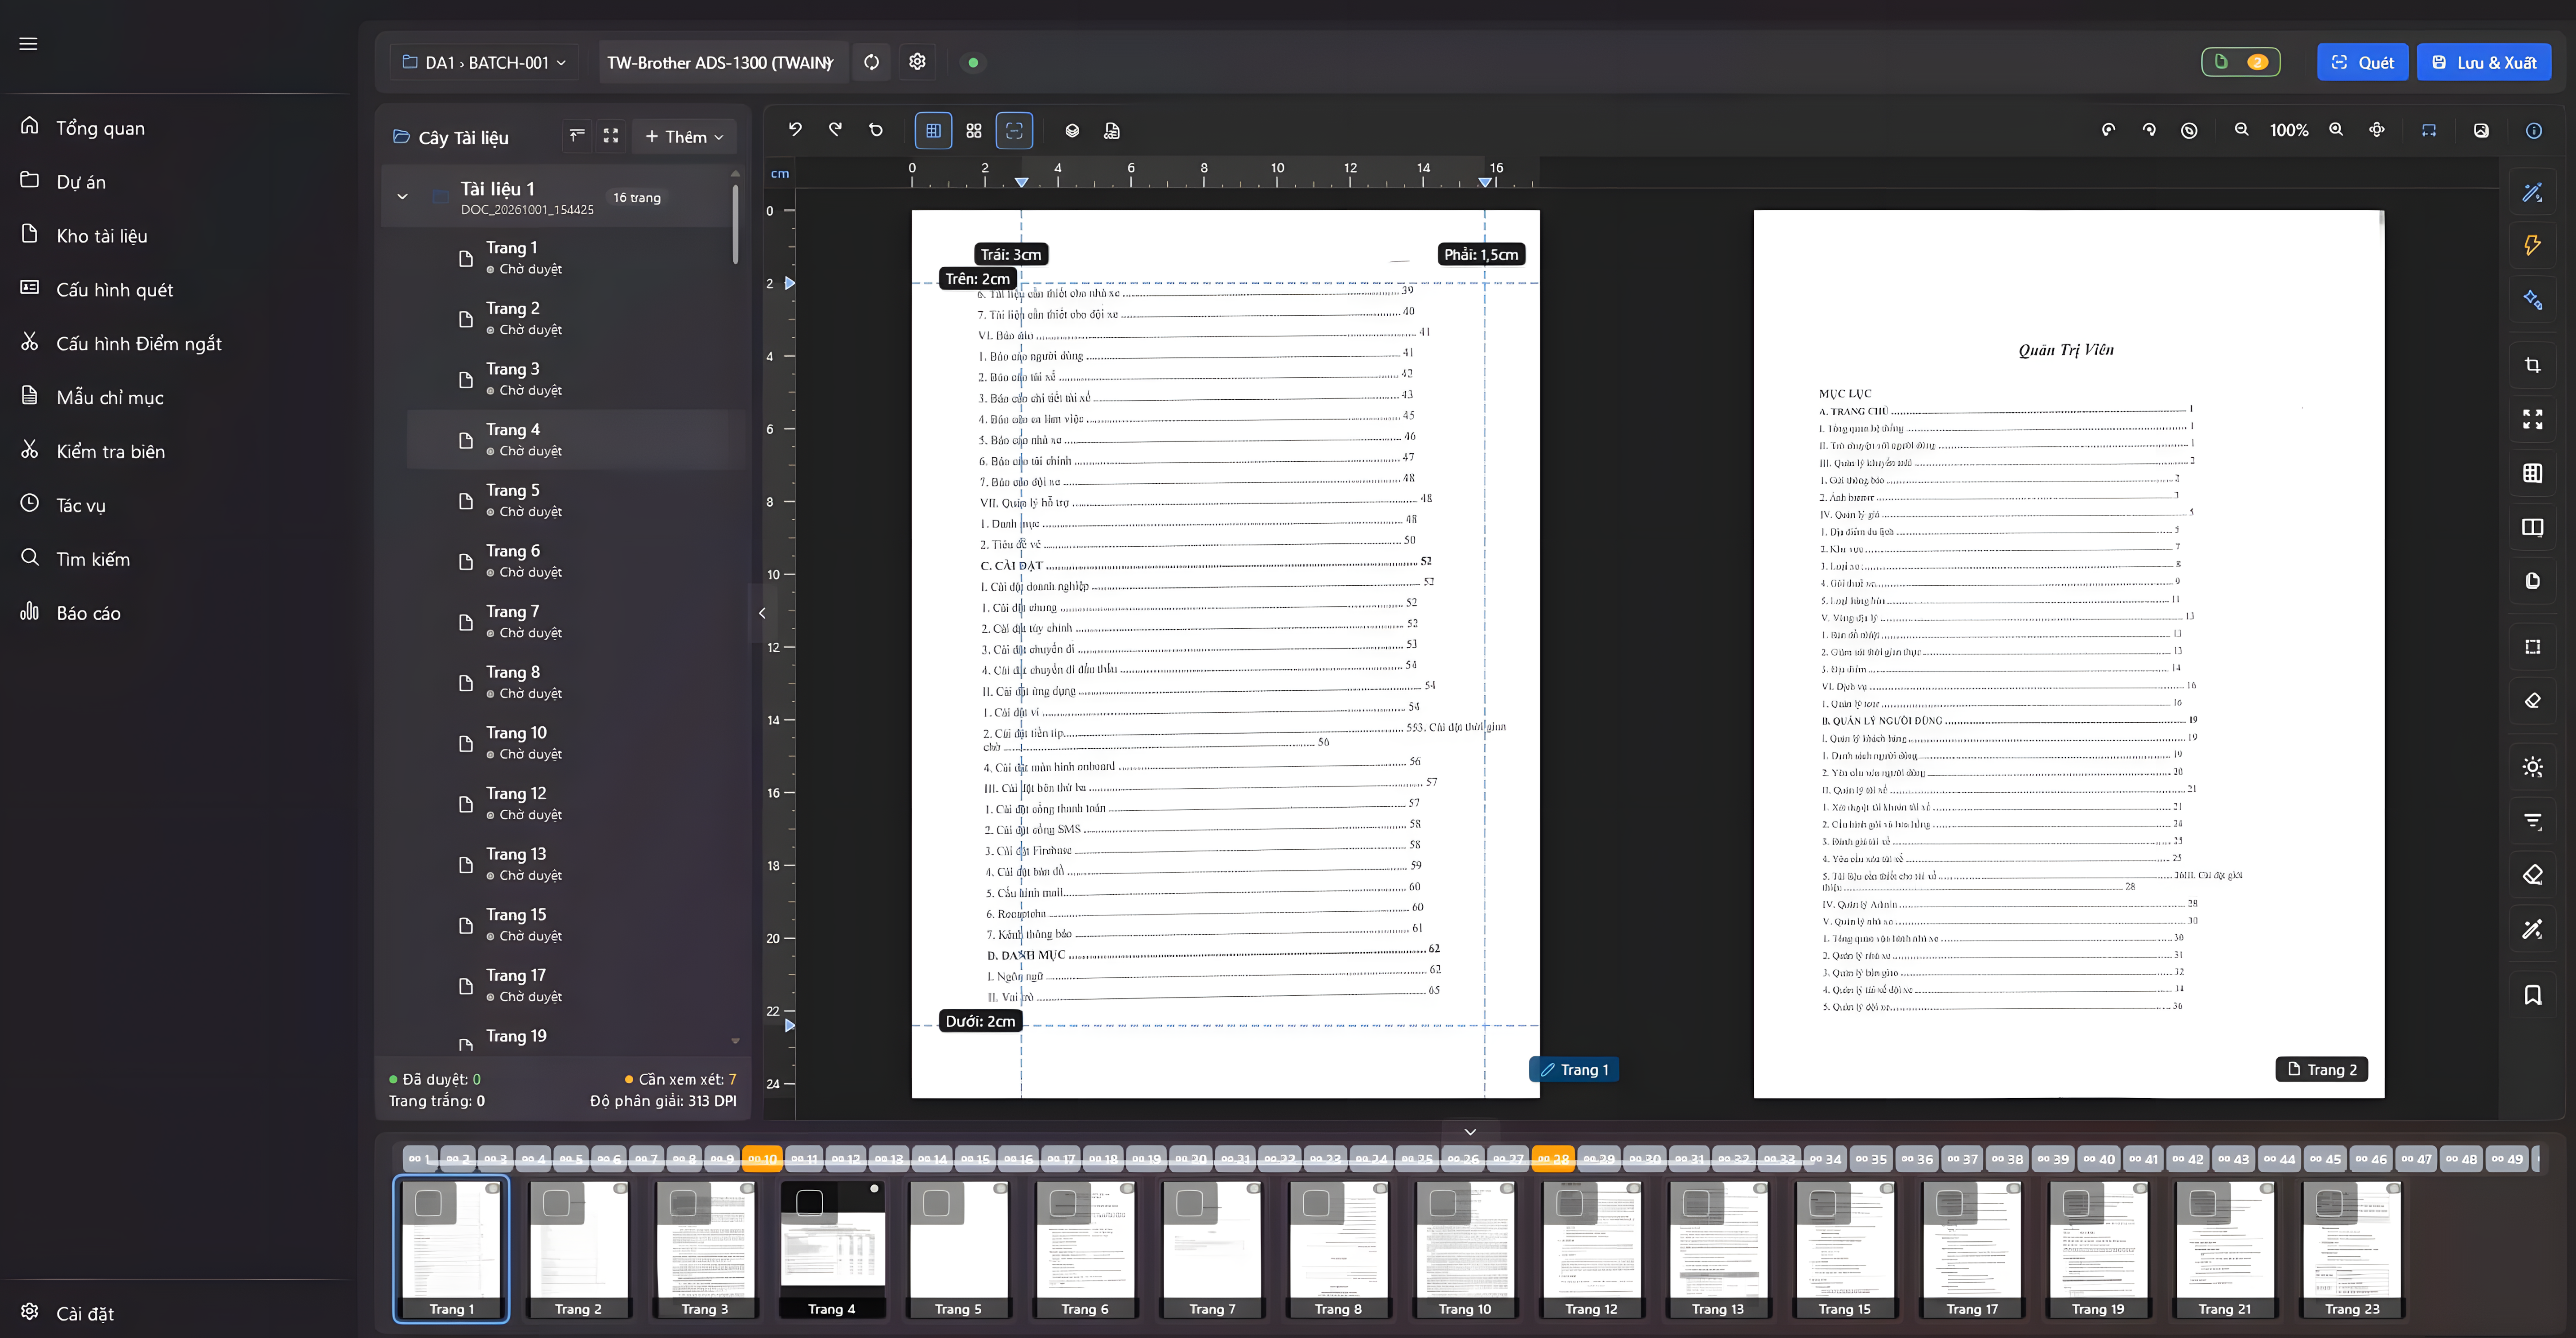Tick the checkbox on Trang 1 thumbnail
This screenshot has width=2576, height=1338.
coord(429,1203)
